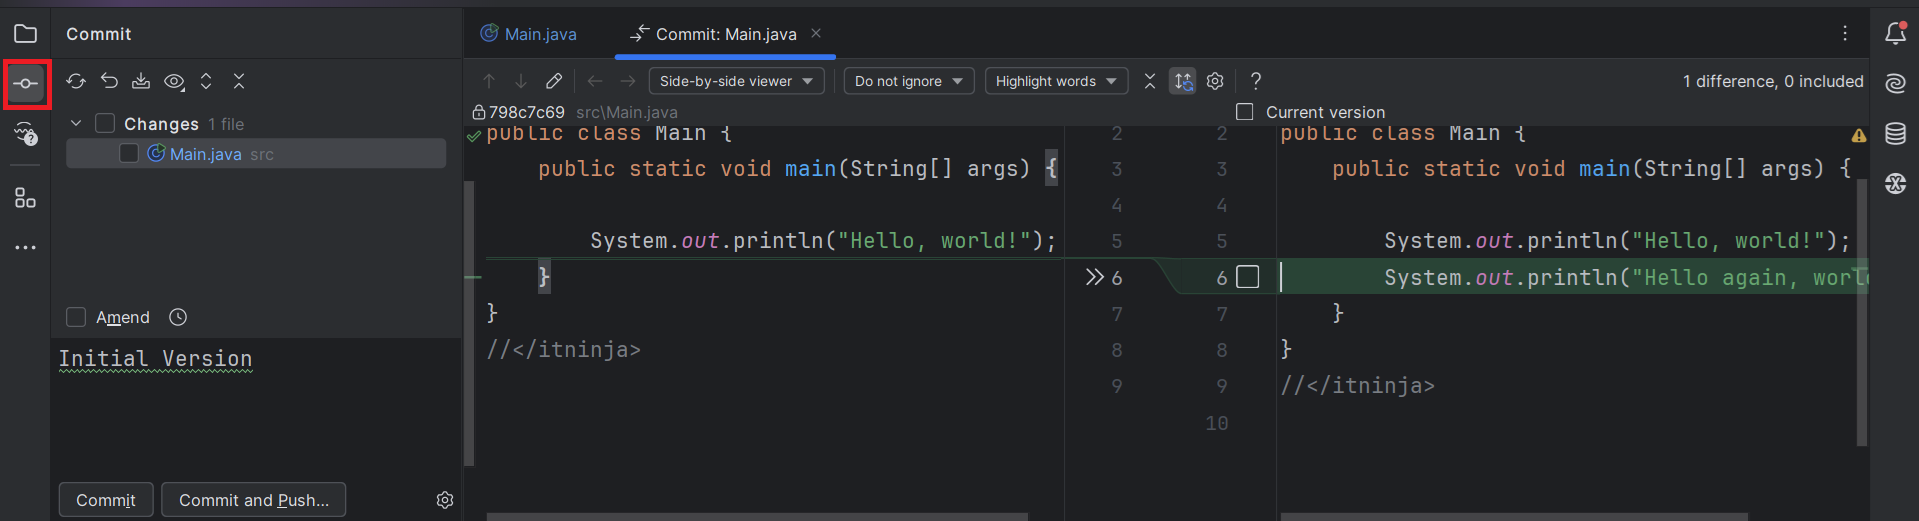Collapse unchanged fragments in diff
Image resolution: width=1919 pixels, height=521 pixels.
(x=1150, y=81)
